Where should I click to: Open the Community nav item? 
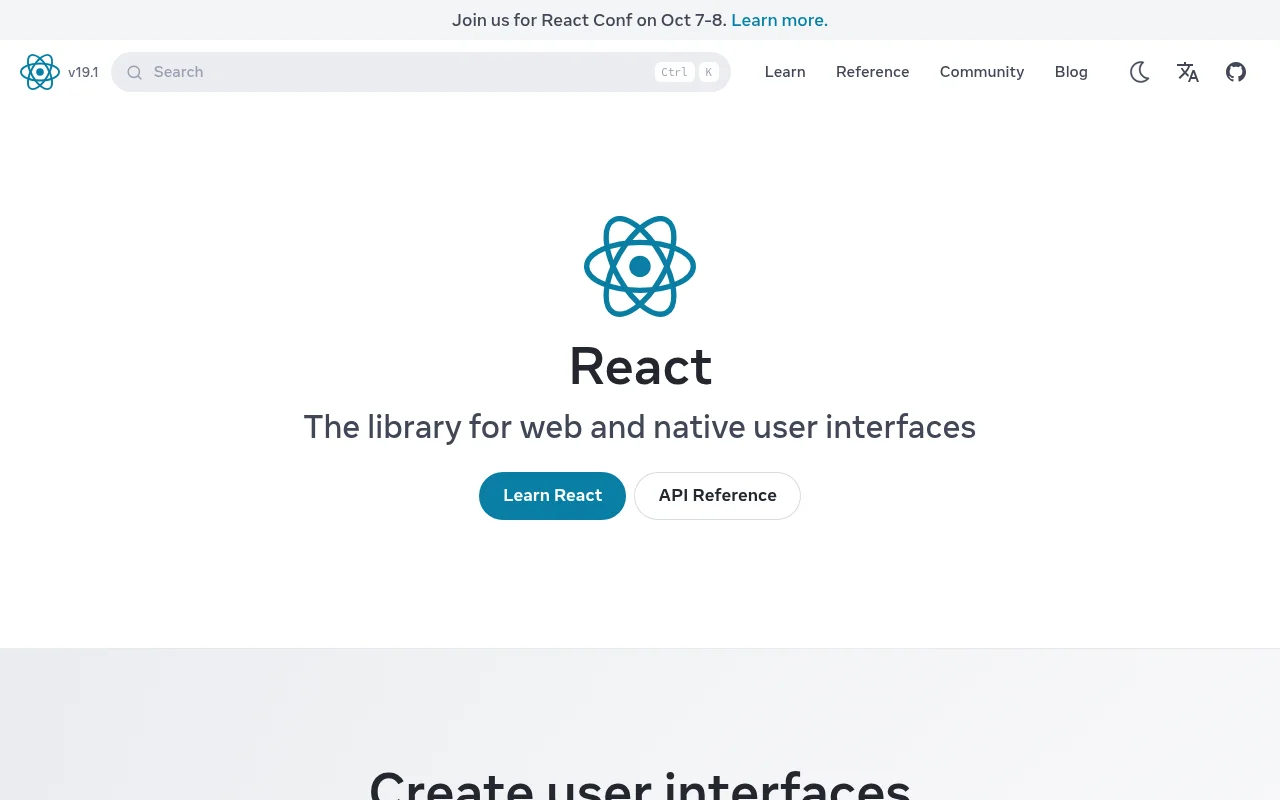click(981, 72)
